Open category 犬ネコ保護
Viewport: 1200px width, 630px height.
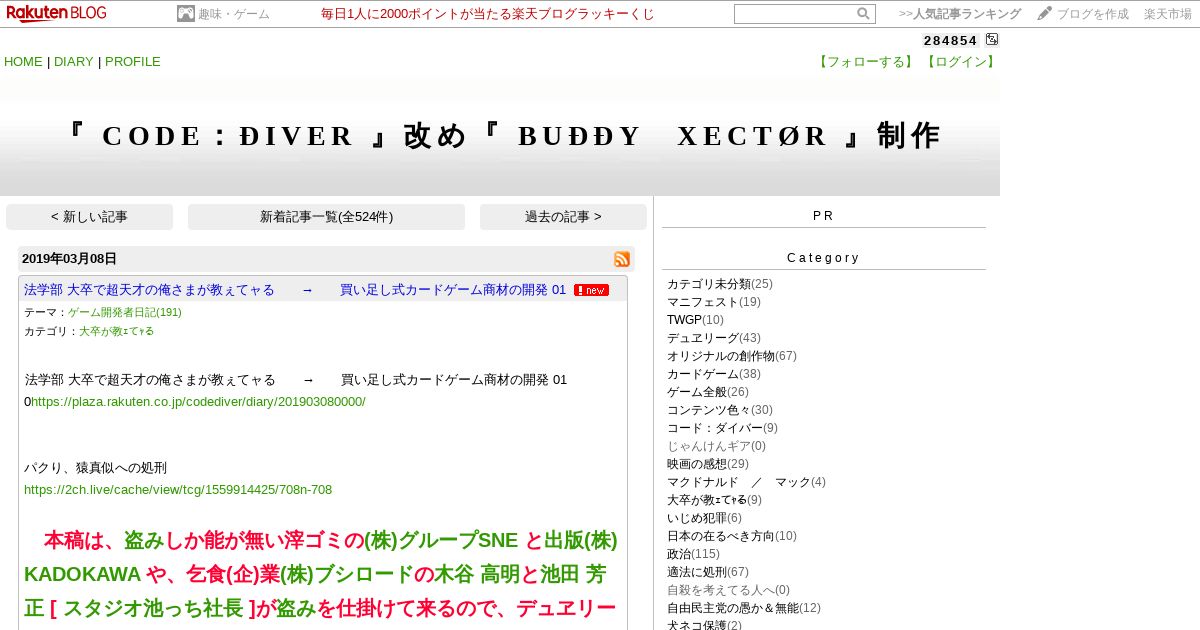pos(697,625)
